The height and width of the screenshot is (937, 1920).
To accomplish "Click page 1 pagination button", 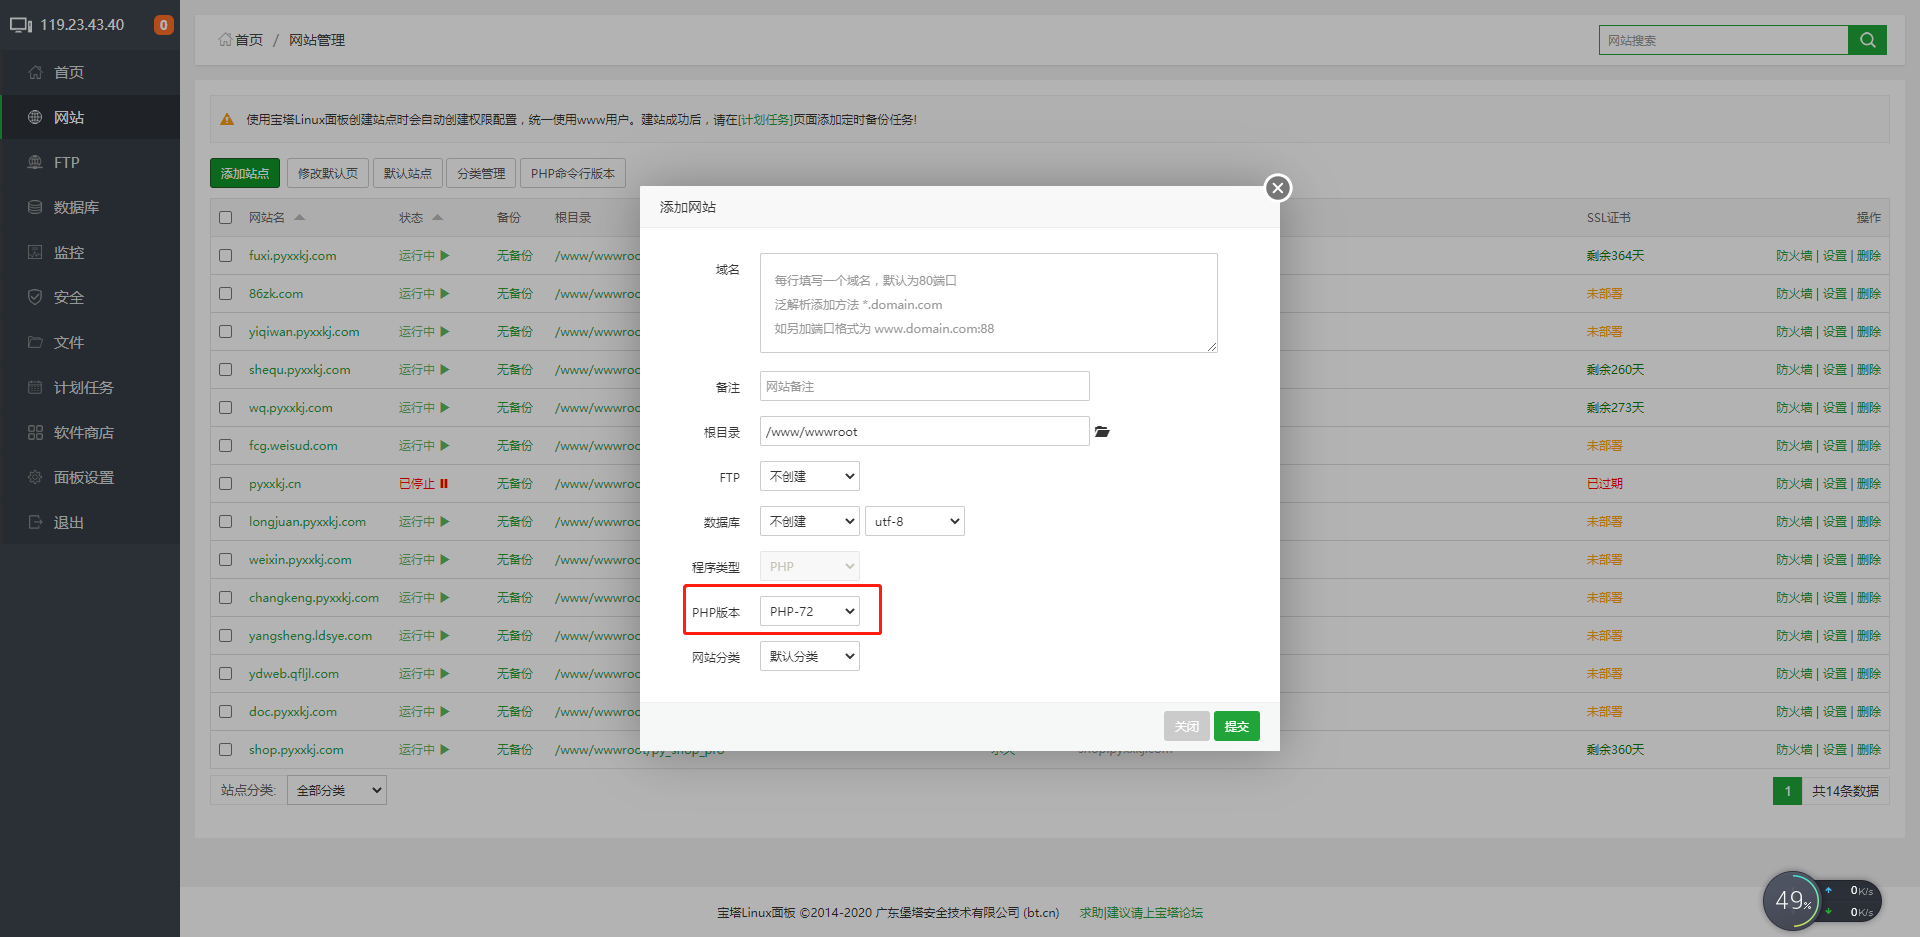I will (x=1787, y=791).
